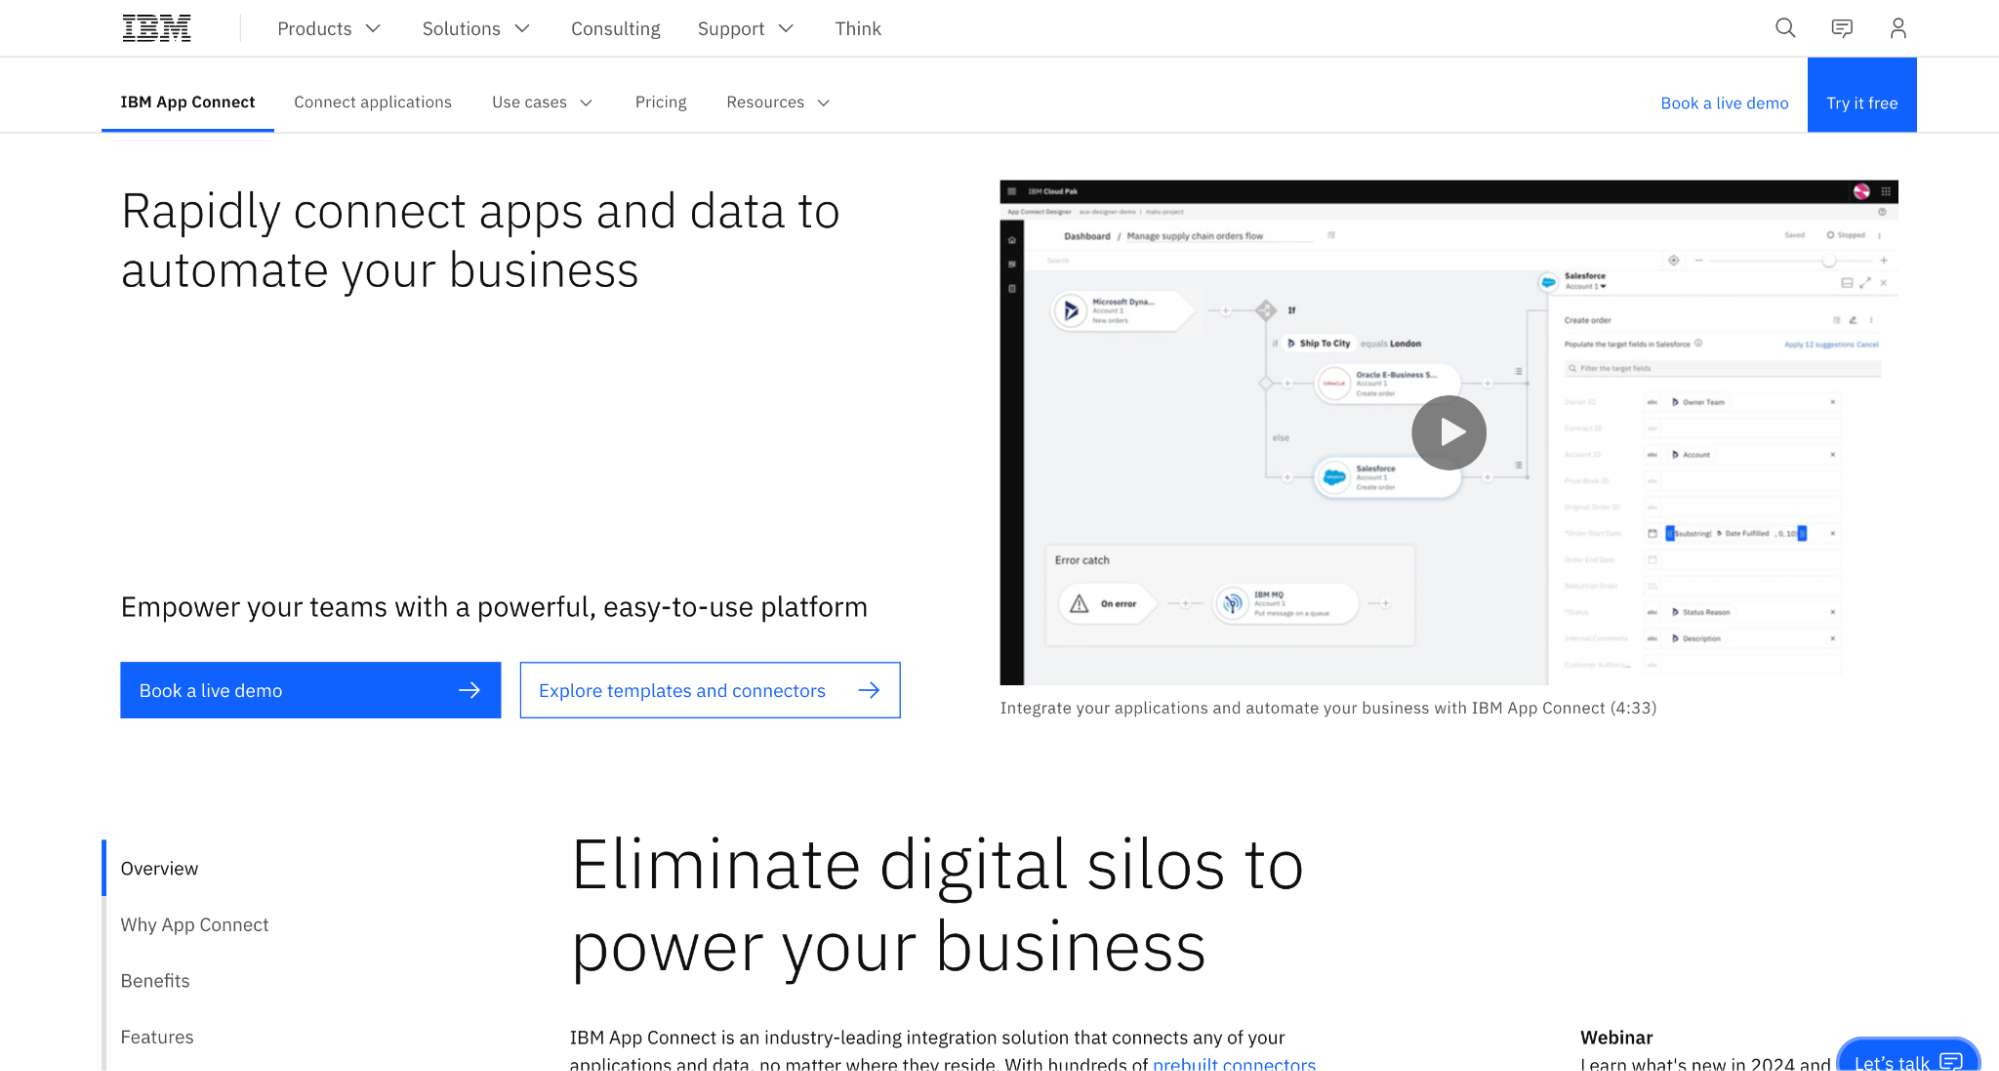Click the arrow on Book a live demo button
This screenshot has width=1999, height=1071.
[x=468, y=690]
